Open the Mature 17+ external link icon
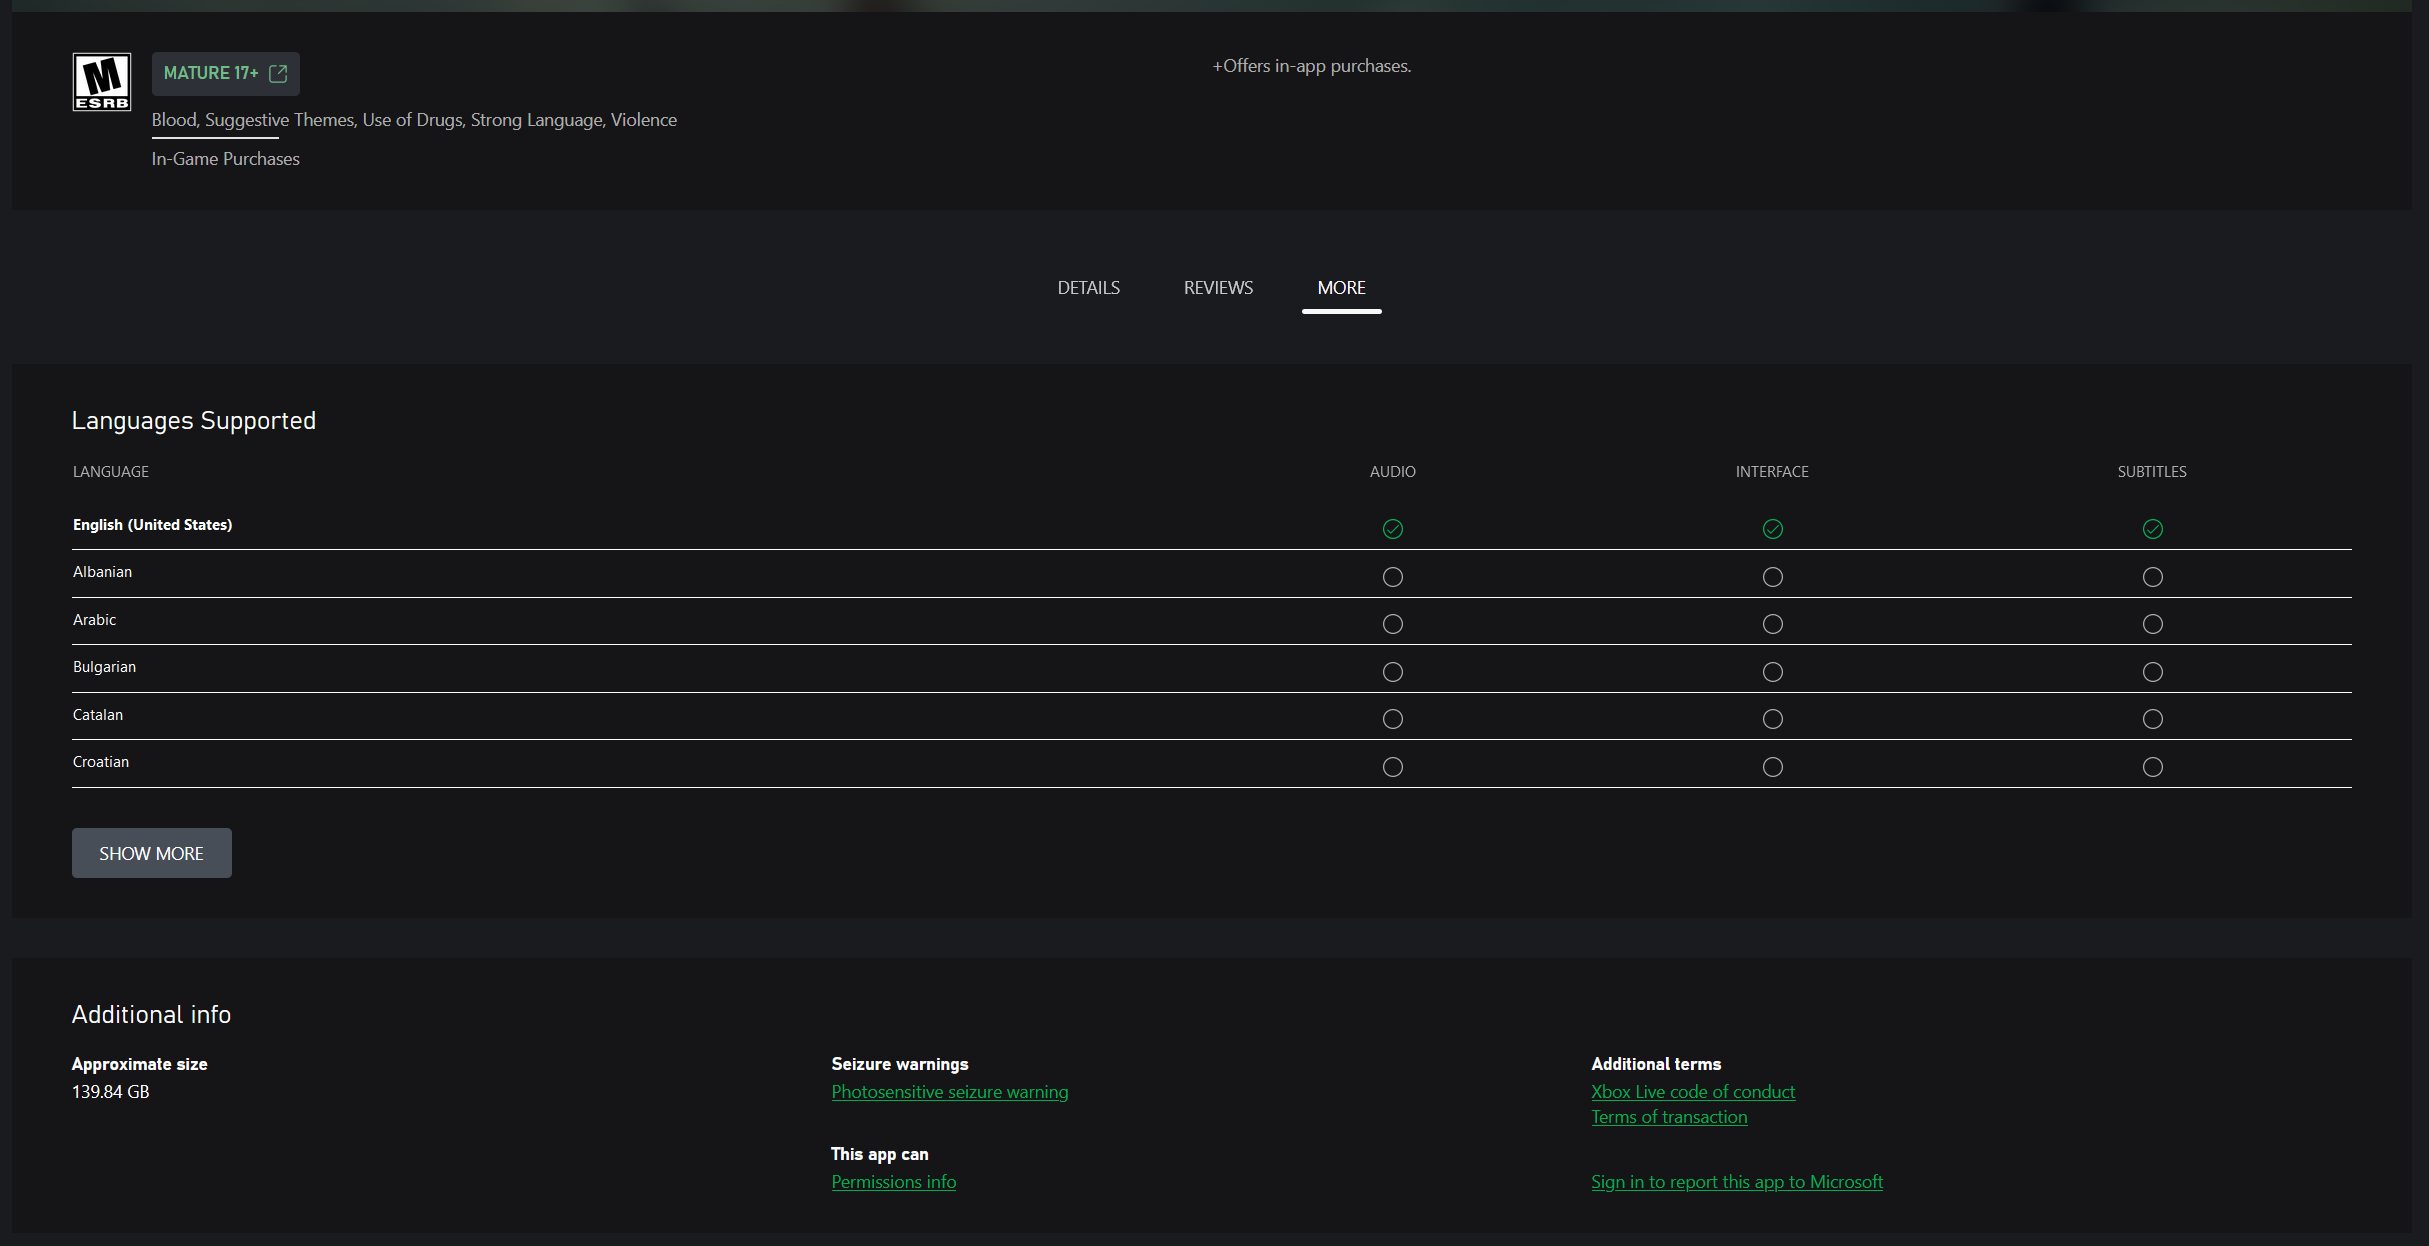This screenshot has height=1246, width=2429. point(278,74)
